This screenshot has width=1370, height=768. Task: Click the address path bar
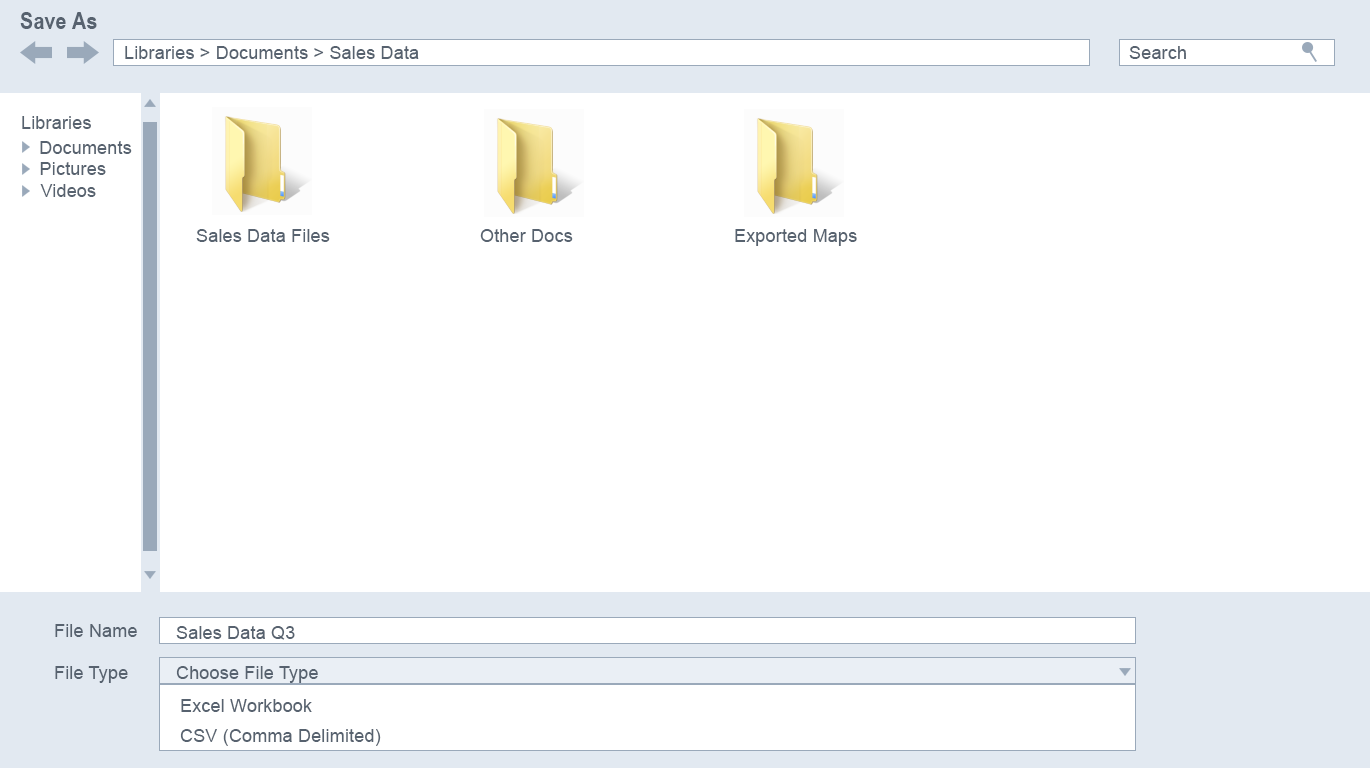click(x=601, y=53)
